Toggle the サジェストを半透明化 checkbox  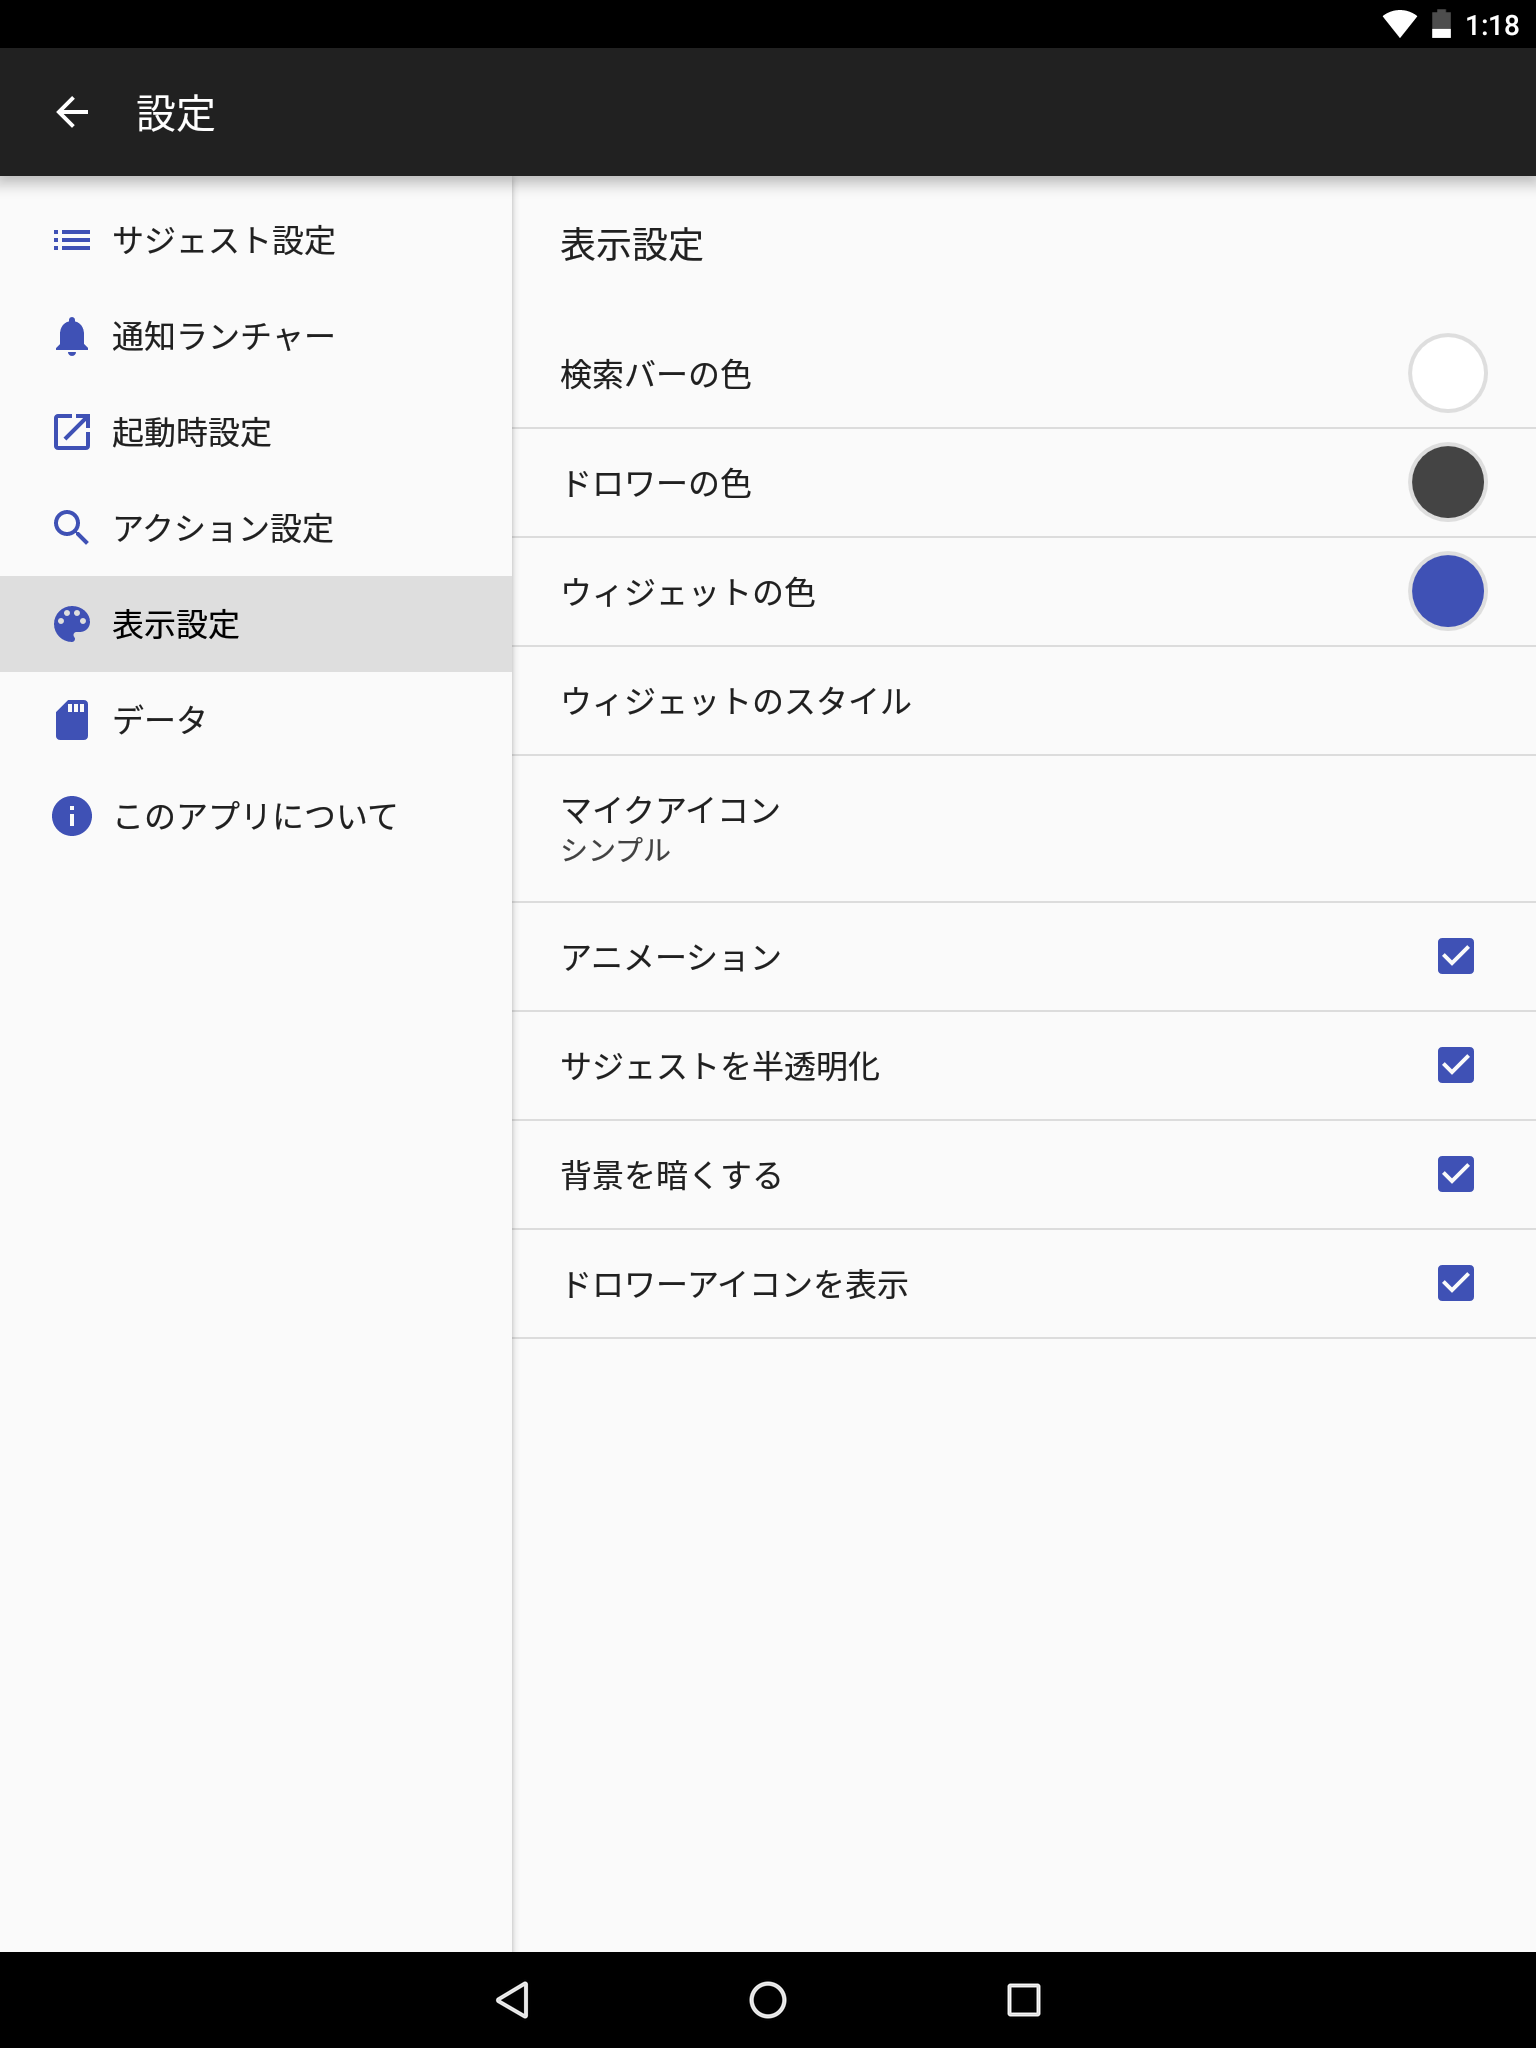(x=1456, y=1065)
